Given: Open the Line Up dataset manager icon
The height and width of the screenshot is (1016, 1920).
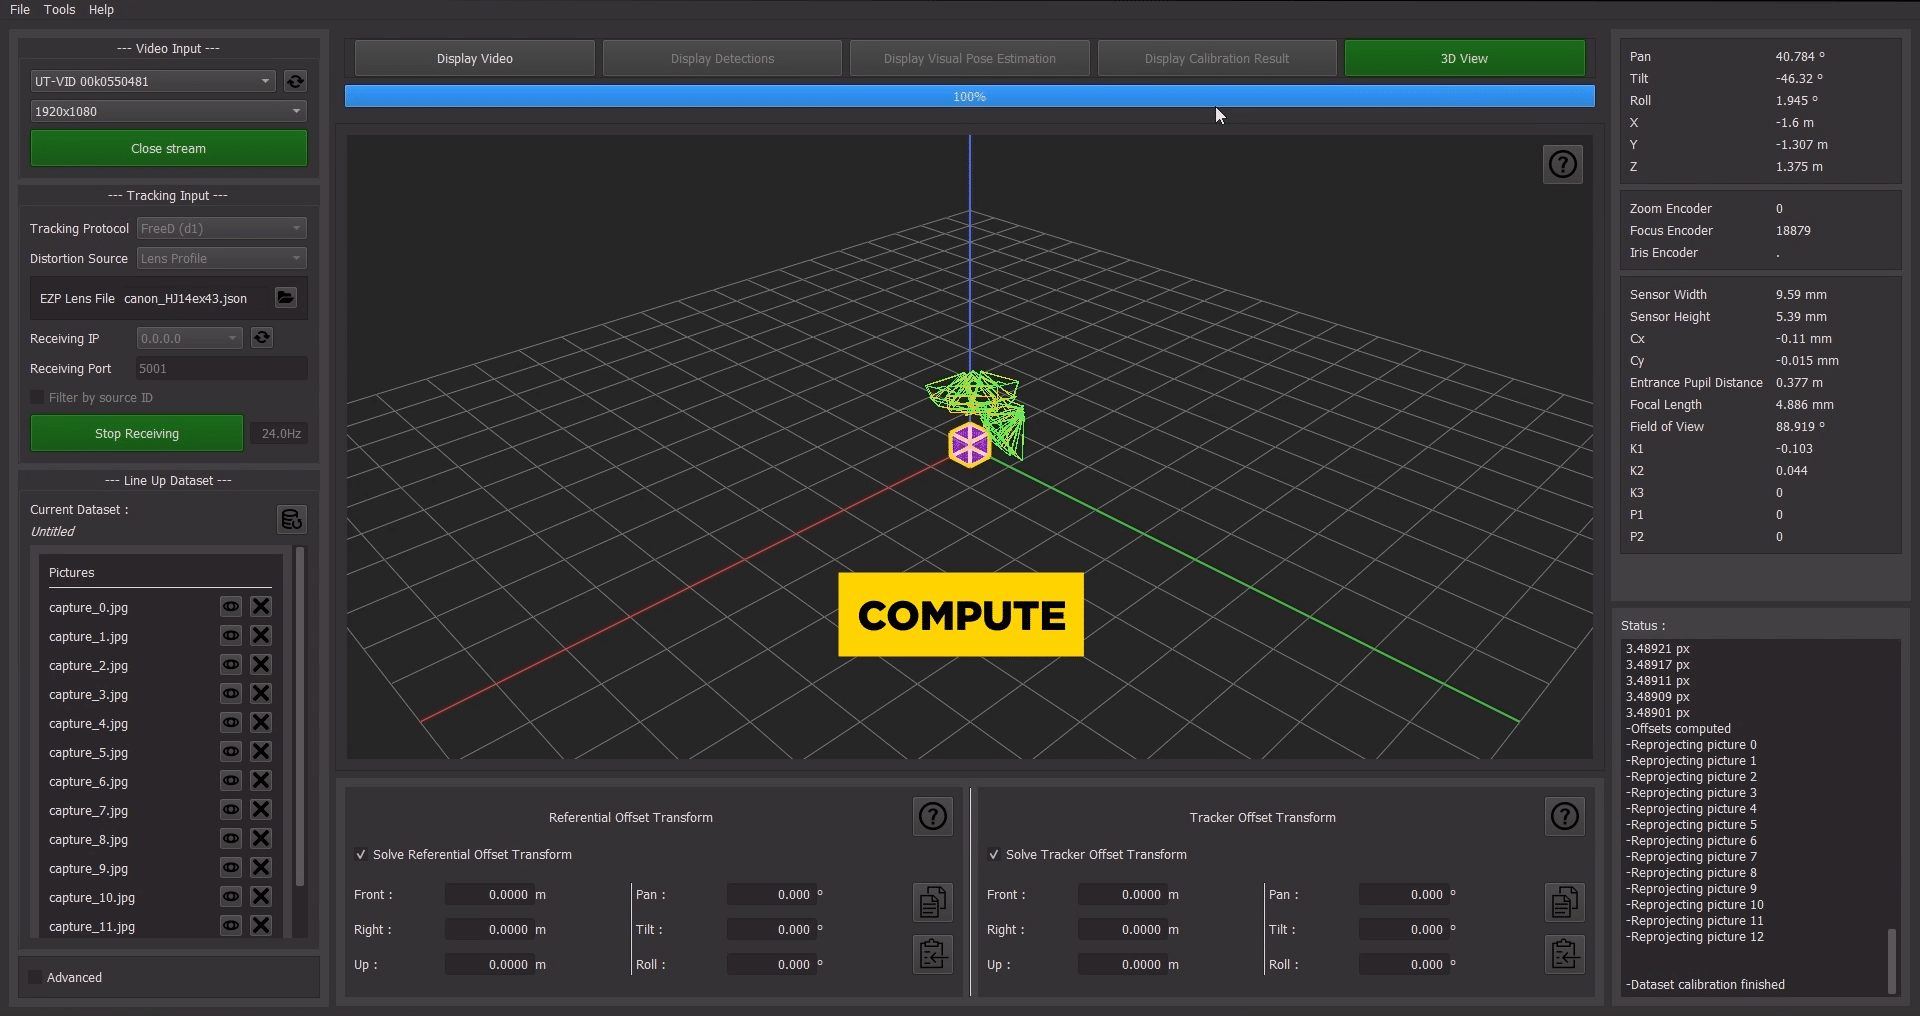Looking at the screenshot, I should 291,519.
